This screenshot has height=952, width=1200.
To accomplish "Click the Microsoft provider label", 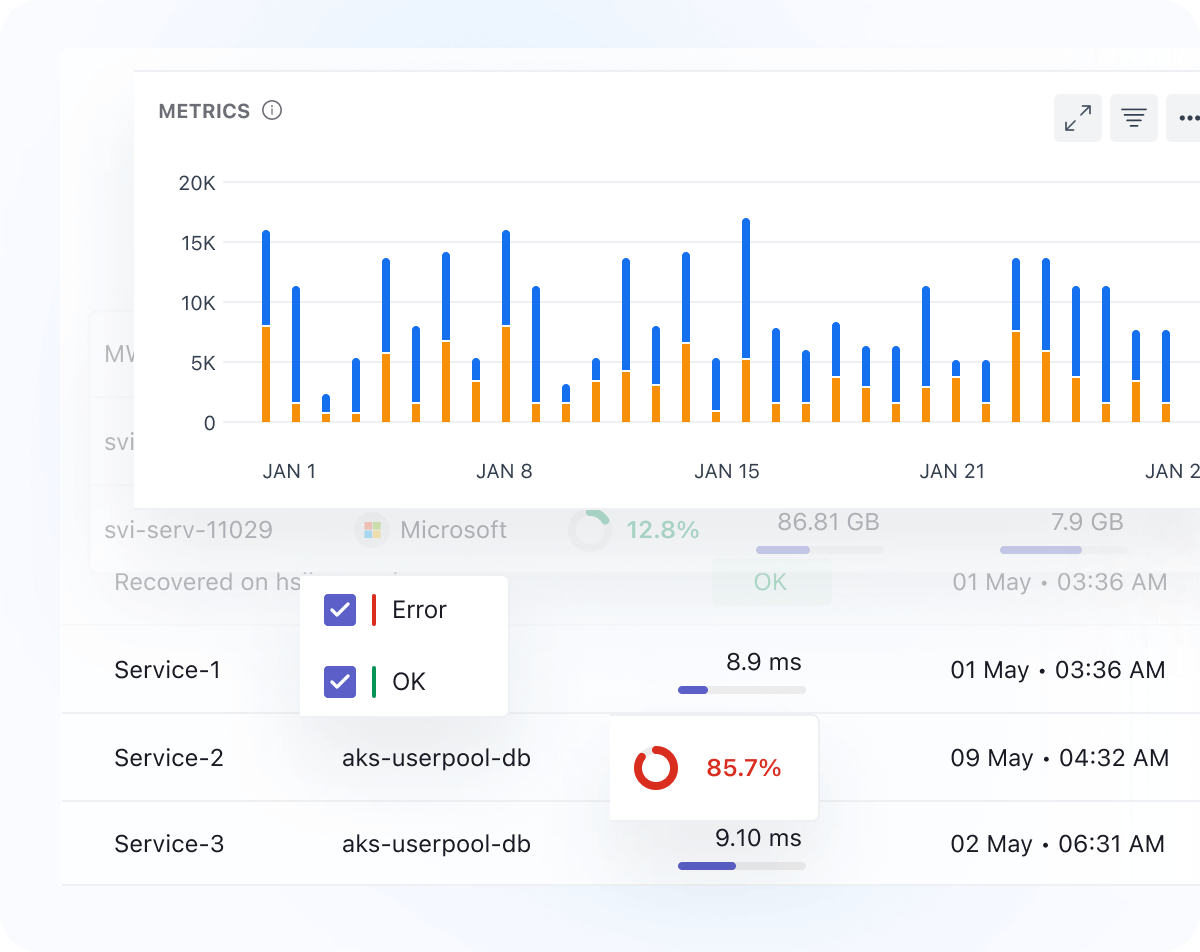I will pos(453,530).
